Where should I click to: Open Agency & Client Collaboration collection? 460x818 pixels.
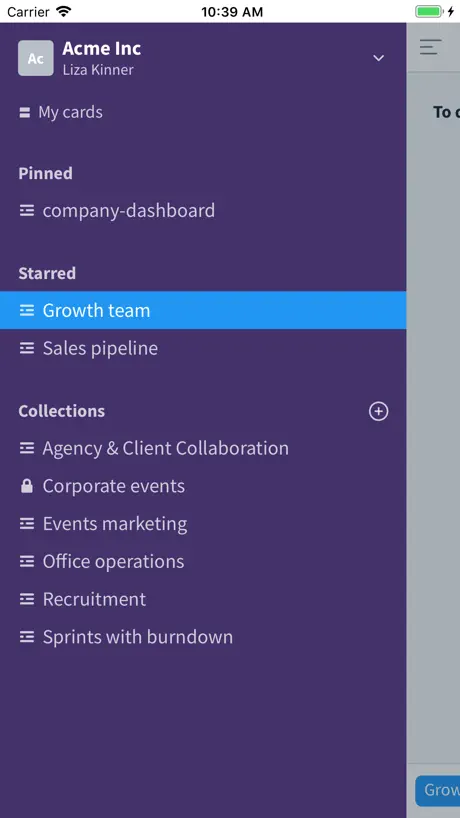click(203, 448)
